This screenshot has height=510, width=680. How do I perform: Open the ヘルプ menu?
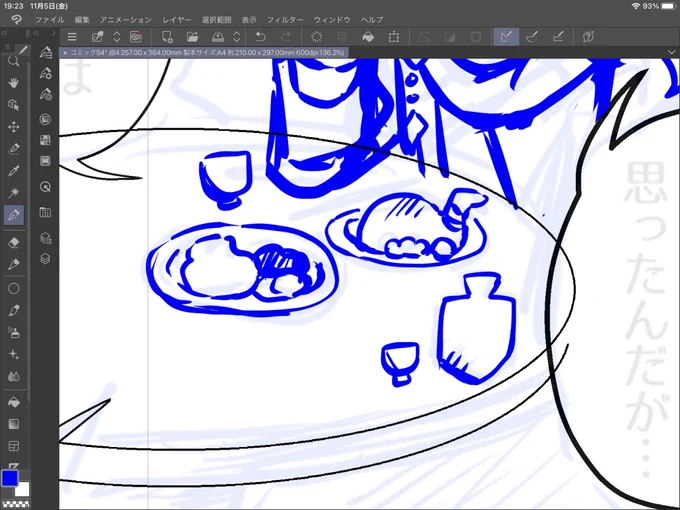[372, 20]
